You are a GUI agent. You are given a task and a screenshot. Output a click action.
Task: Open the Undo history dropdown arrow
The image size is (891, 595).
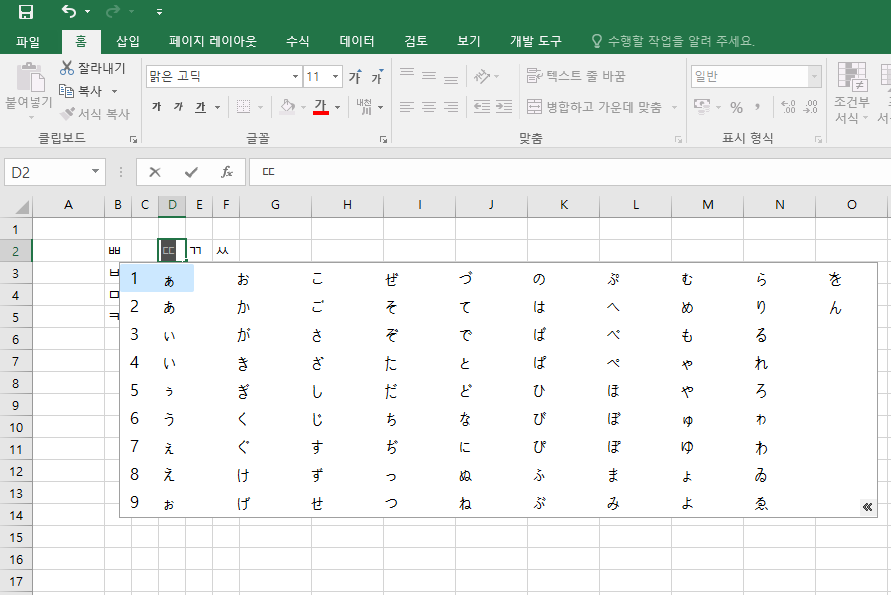point(87,11)
